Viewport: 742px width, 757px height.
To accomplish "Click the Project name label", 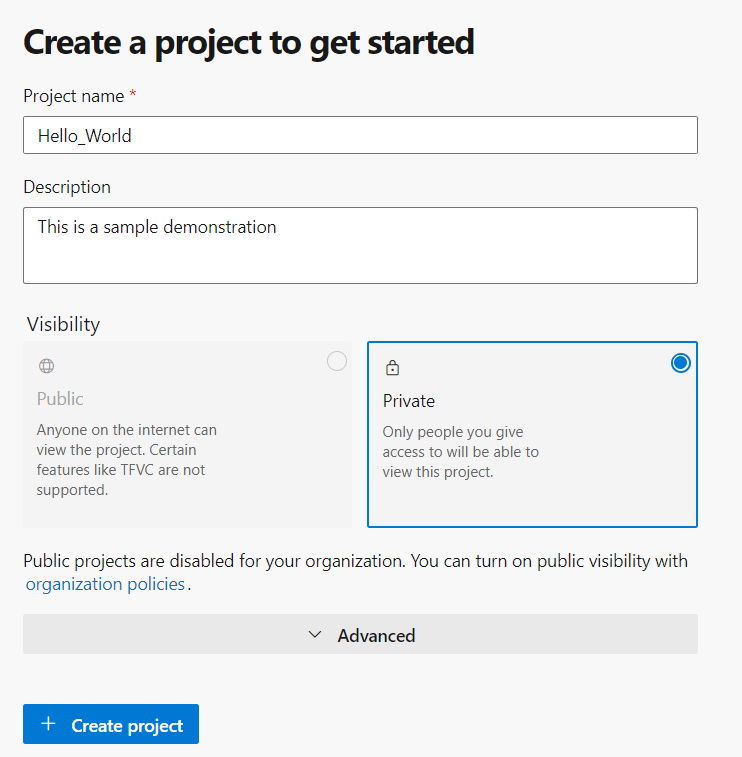I will [73, 96].
